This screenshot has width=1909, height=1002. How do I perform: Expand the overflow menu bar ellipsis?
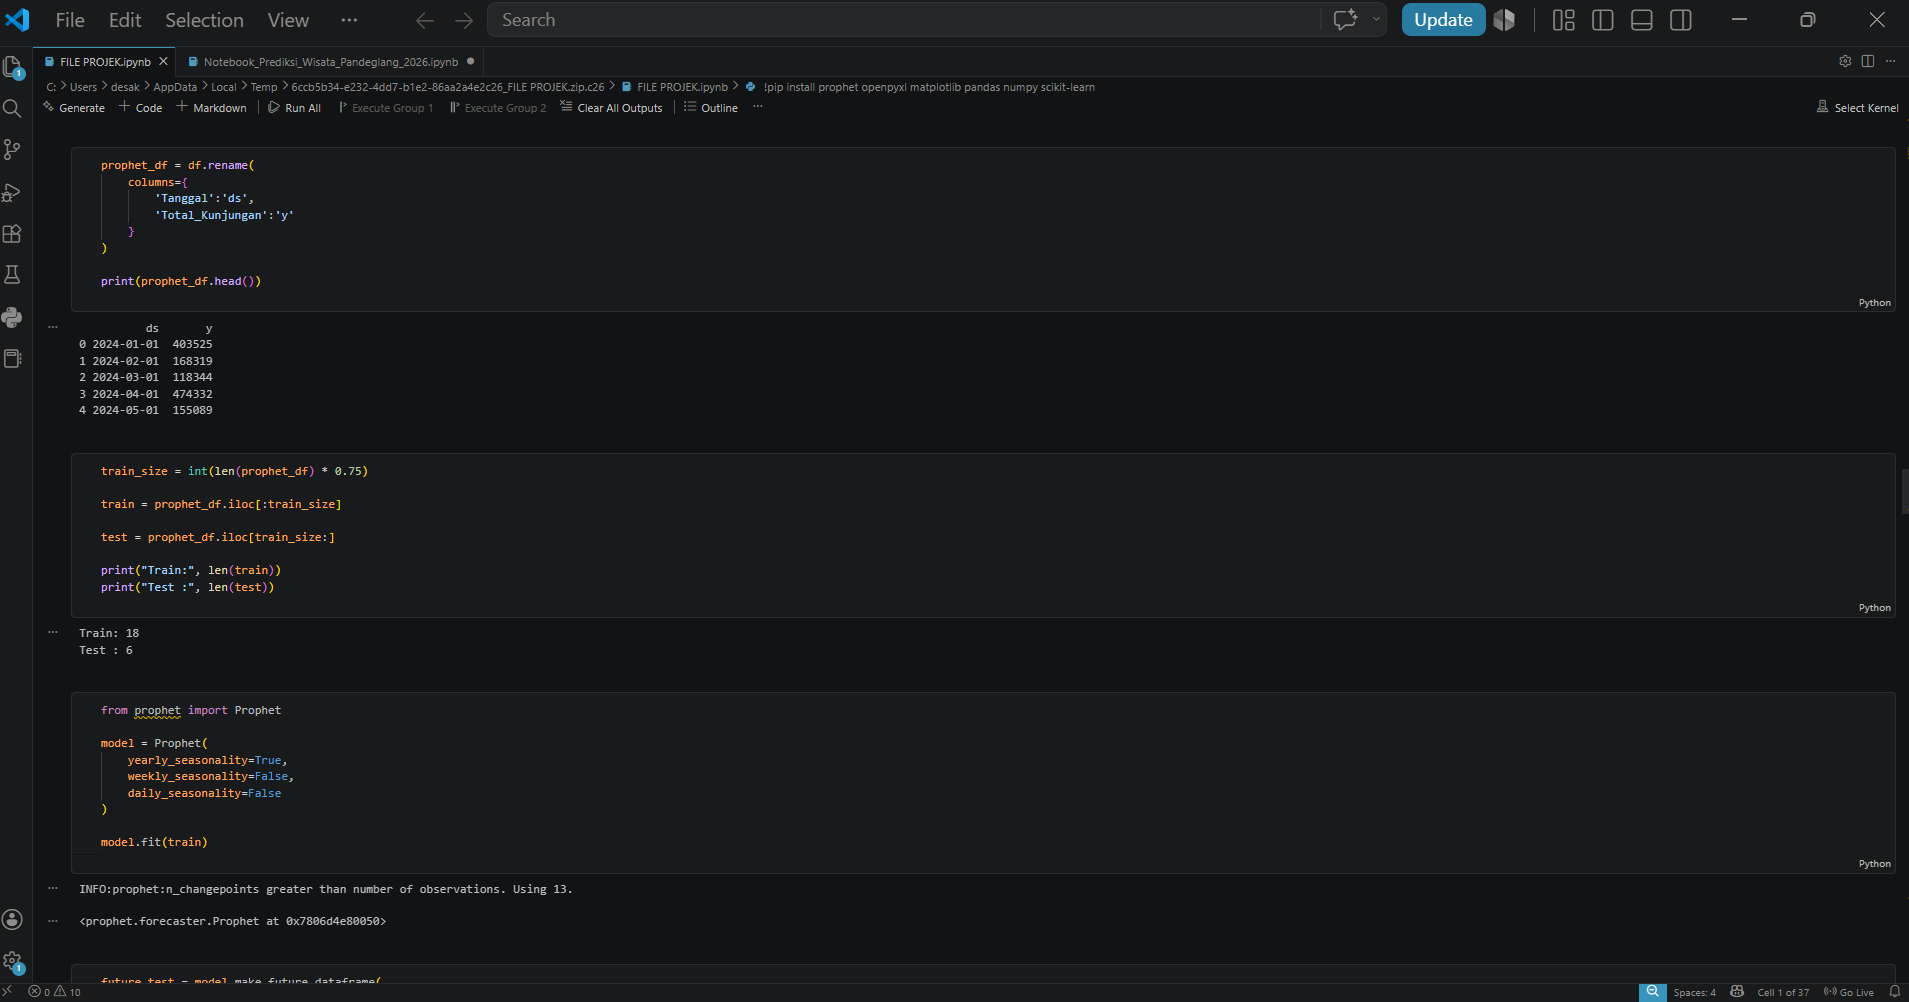click(x=348, y=20)
